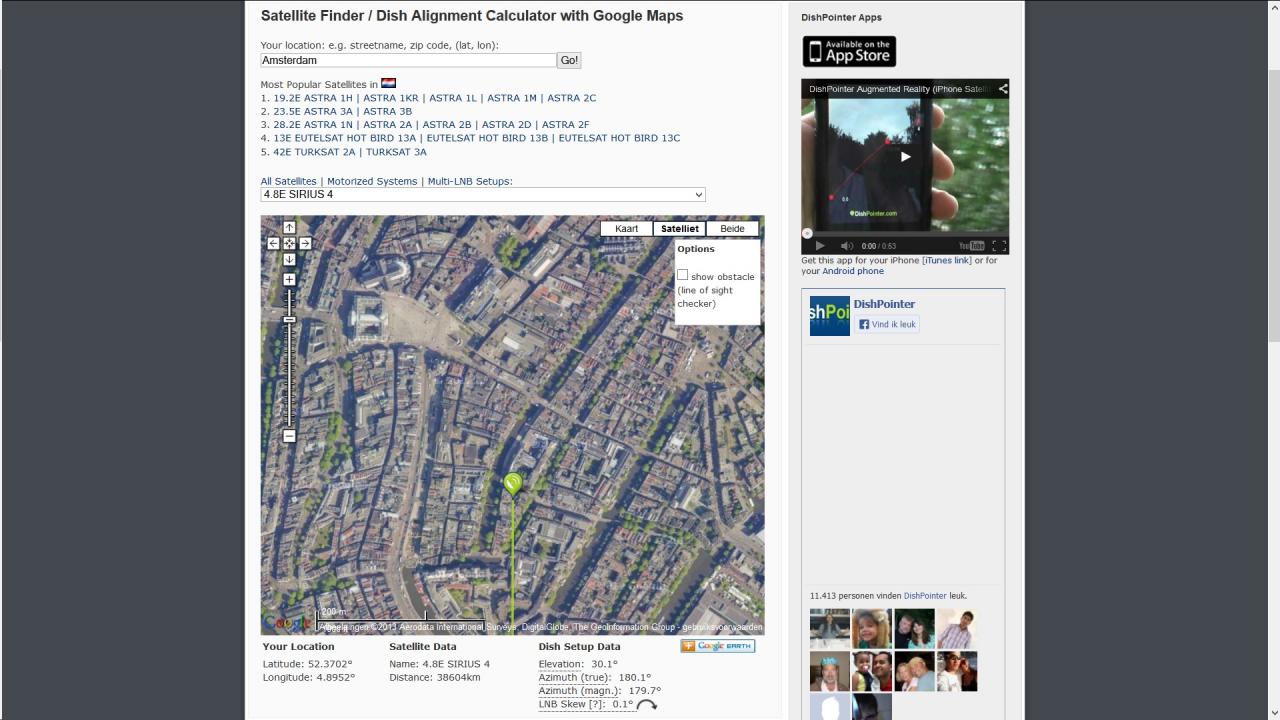Select the 23.5E ASTRA 3A link

click(313, 111)
